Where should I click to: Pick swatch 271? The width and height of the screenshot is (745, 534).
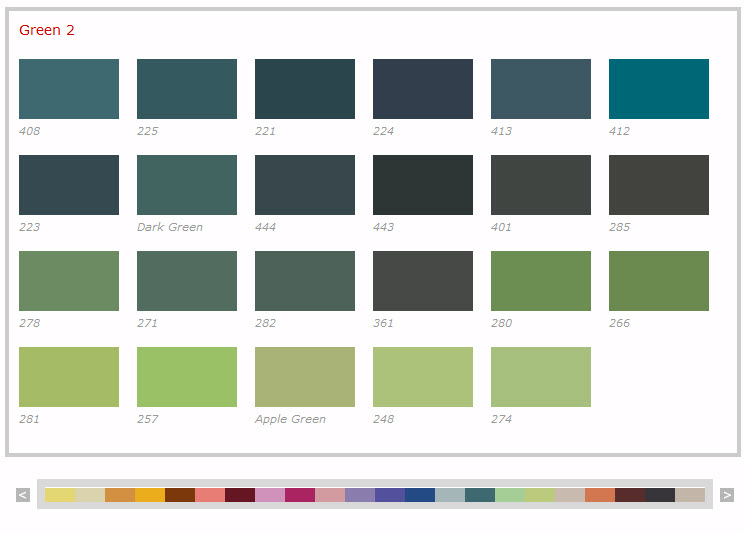tap(187, 281)
